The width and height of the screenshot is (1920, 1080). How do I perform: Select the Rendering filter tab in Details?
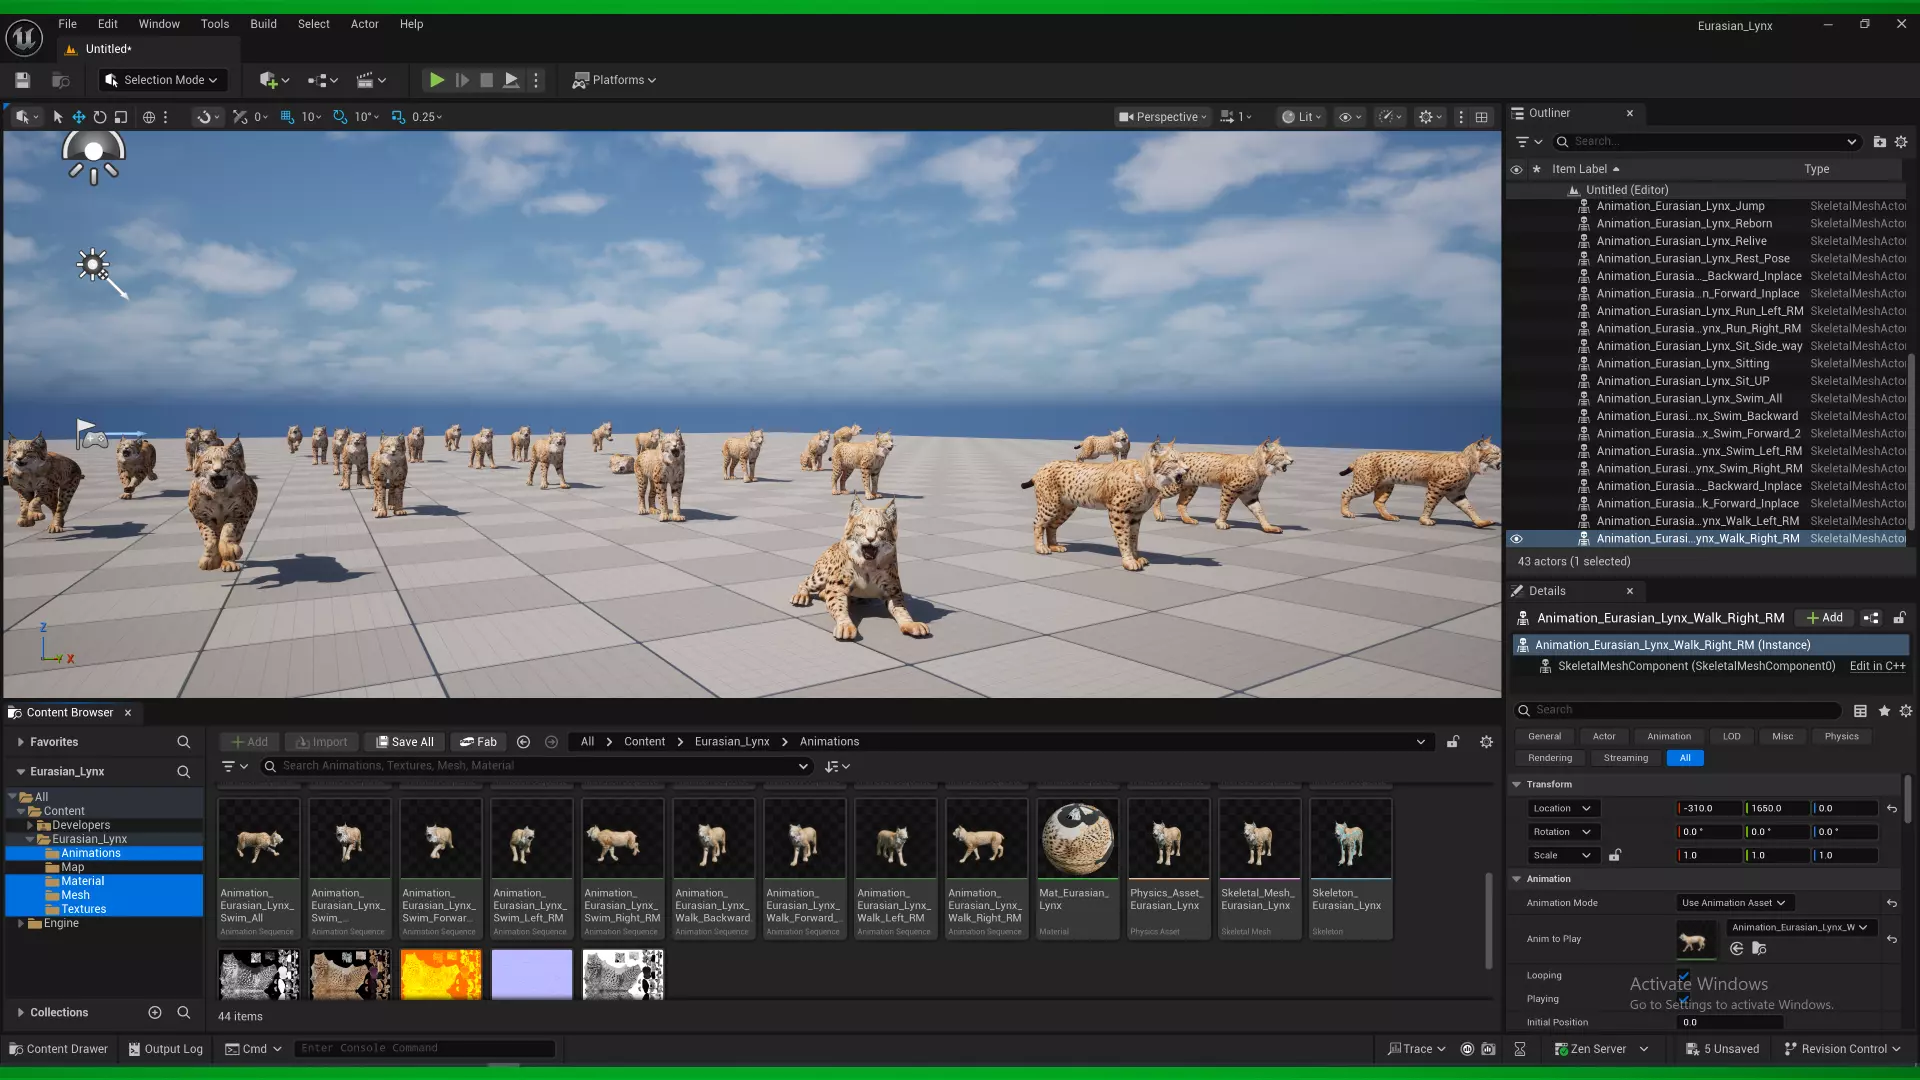[1549, 758]
